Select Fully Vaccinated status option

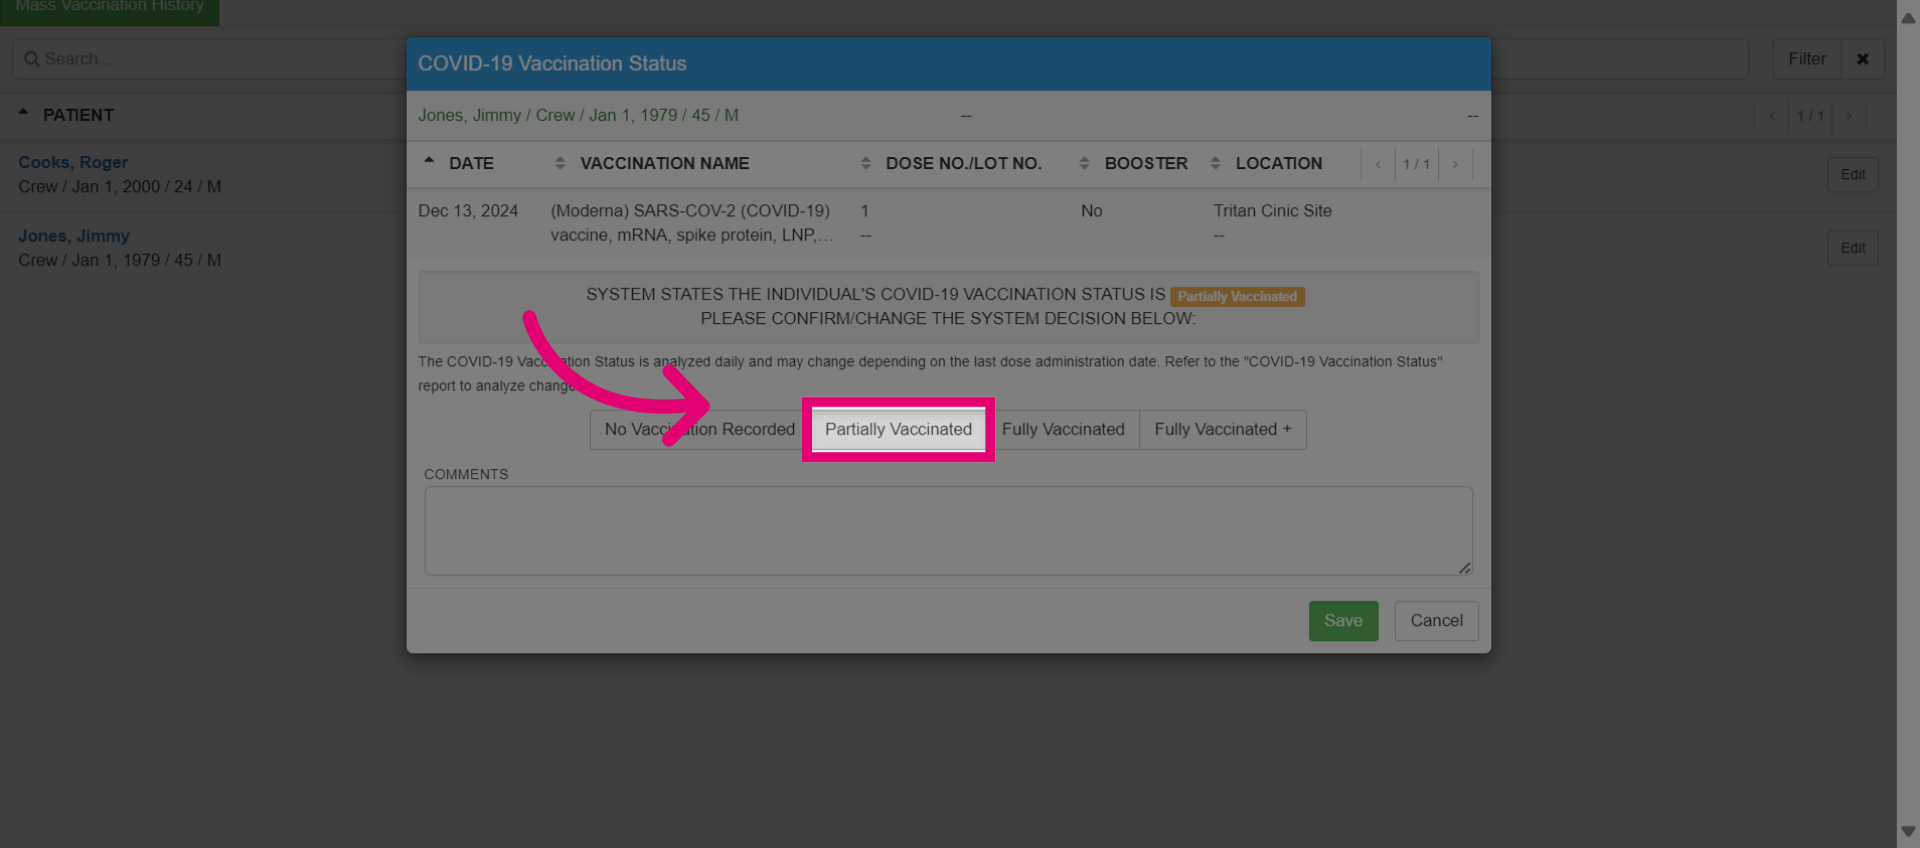1063,429
